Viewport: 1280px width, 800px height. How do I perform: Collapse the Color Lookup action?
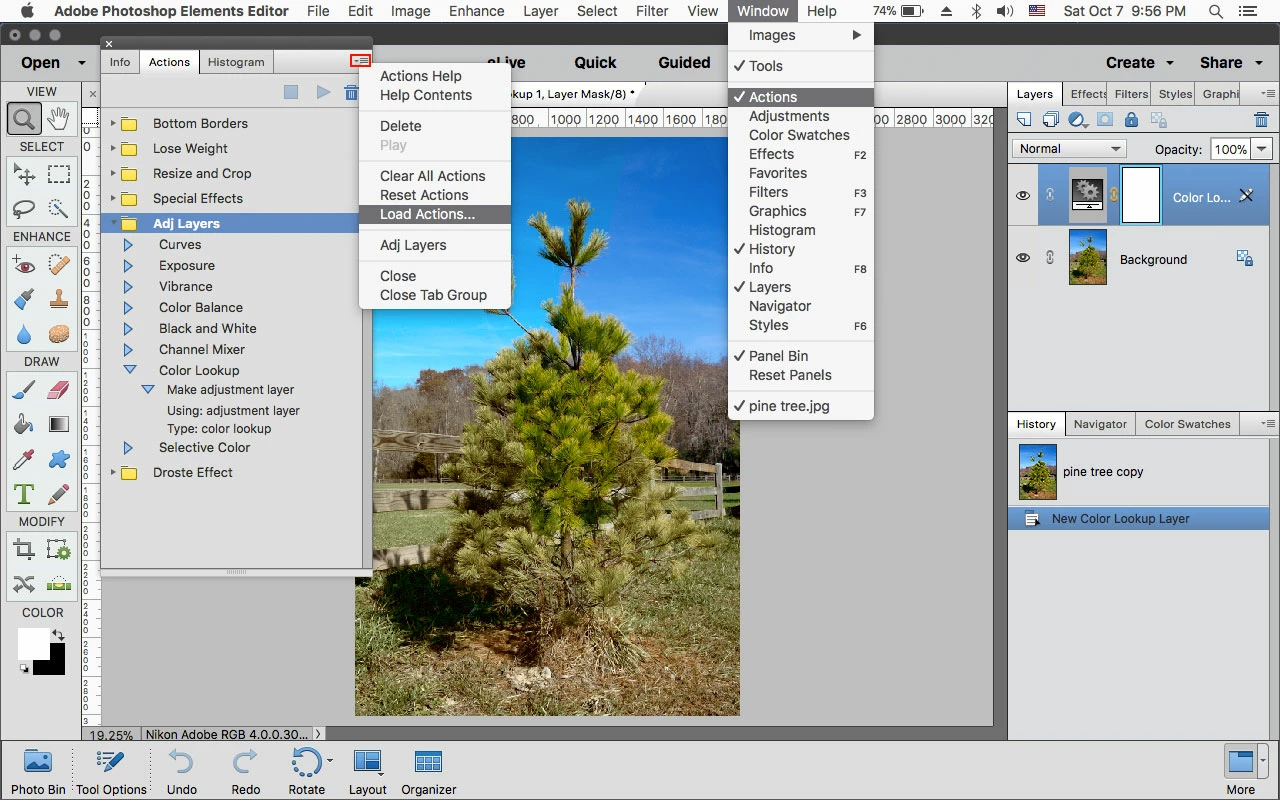point(129,370)
